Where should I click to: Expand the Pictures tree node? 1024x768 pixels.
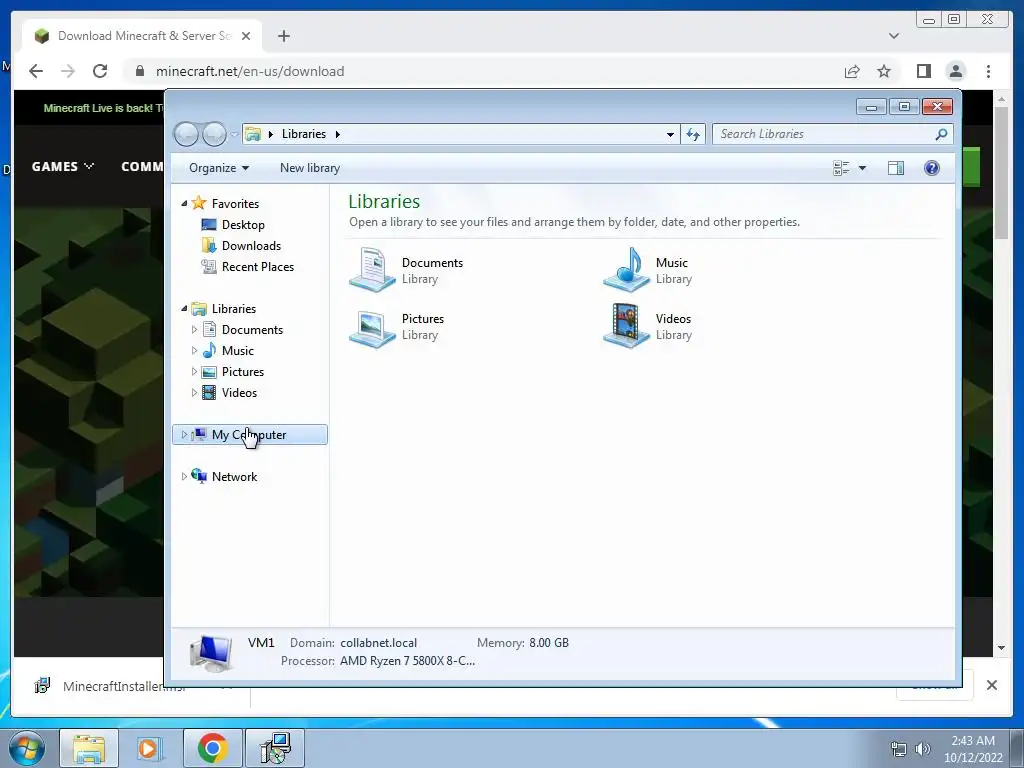(194, 372)
